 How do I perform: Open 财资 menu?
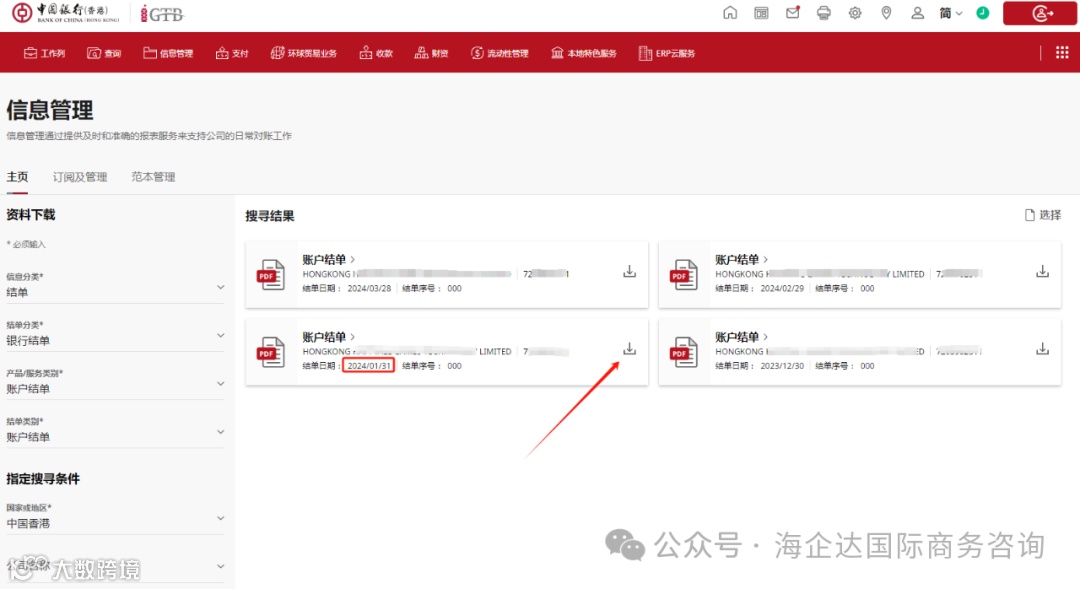point(432,53)
